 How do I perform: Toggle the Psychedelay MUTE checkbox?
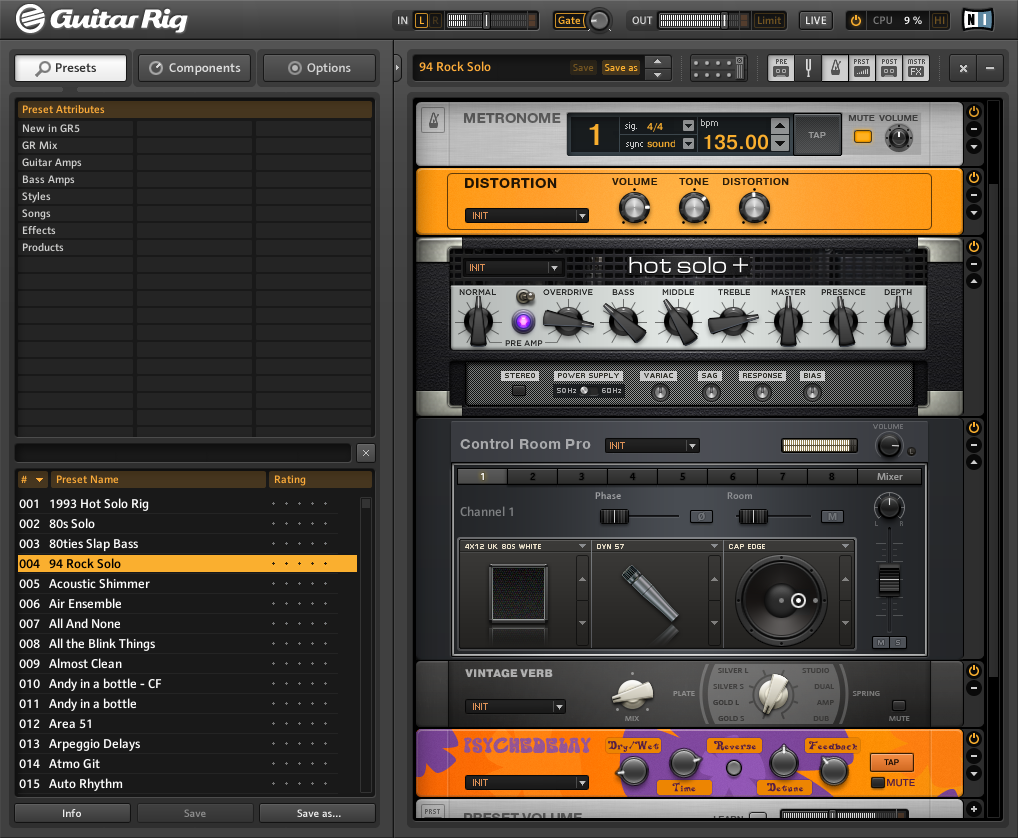pyautogui.click(x=878, y=782)
